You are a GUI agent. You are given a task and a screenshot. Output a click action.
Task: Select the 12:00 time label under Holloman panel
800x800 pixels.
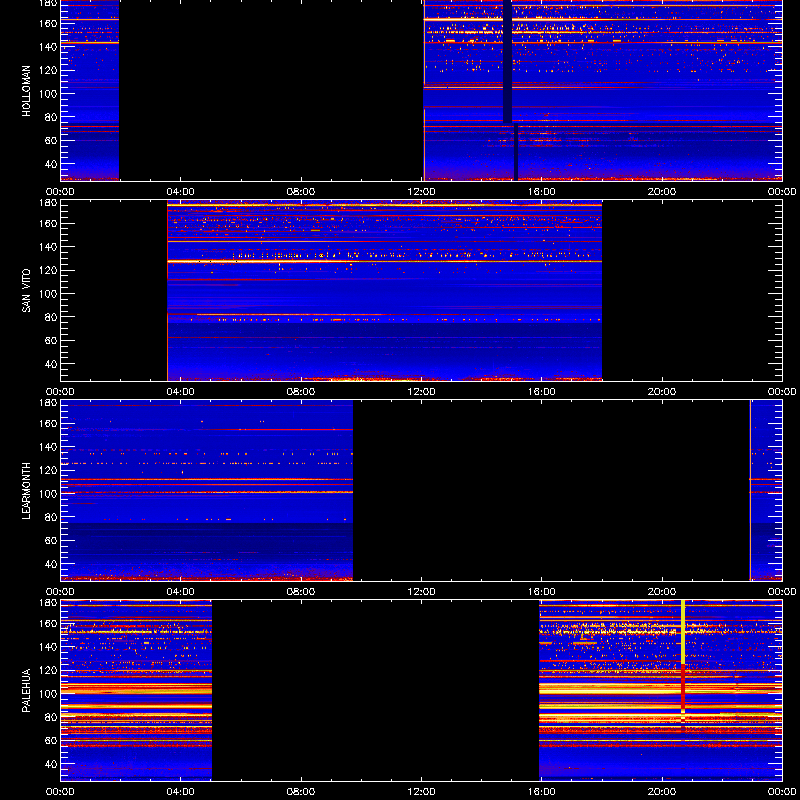click(x=421, y=192)
